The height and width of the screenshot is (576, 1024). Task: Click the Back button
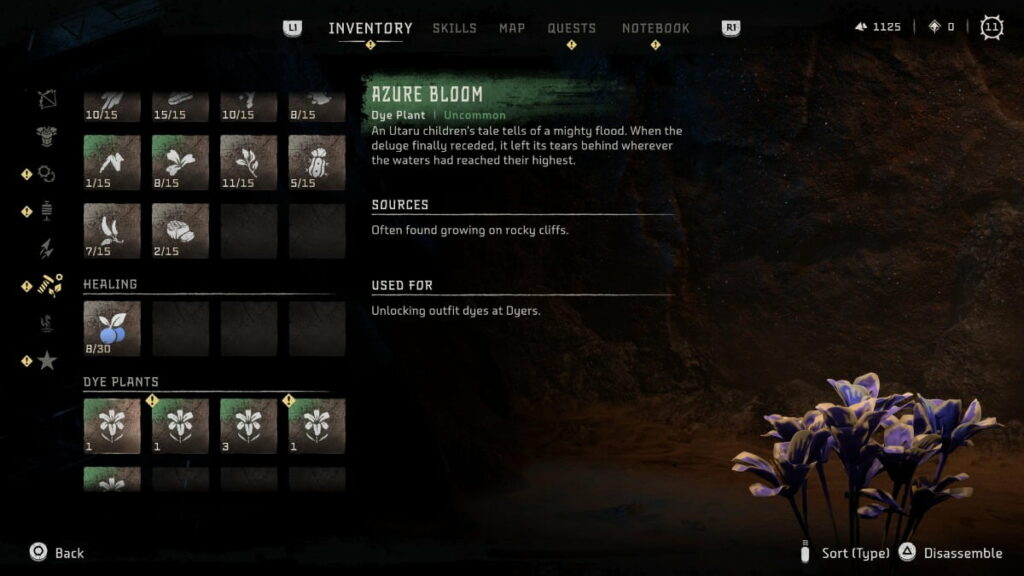click(57, 552)
